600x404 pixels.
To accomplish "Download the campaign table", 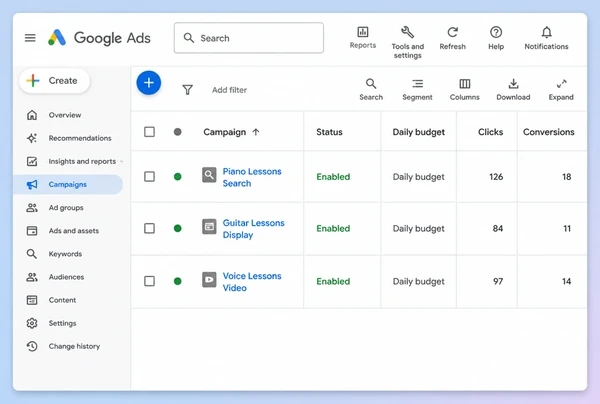I will (513, 90).
